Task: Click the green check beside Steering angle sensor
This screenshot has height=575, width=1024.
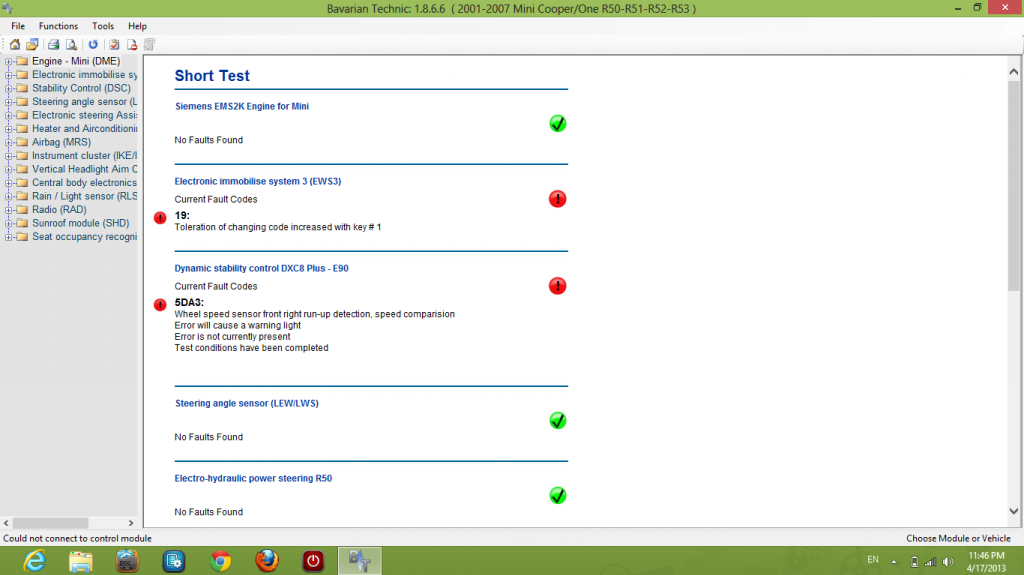Action: (x=558, y=420)
